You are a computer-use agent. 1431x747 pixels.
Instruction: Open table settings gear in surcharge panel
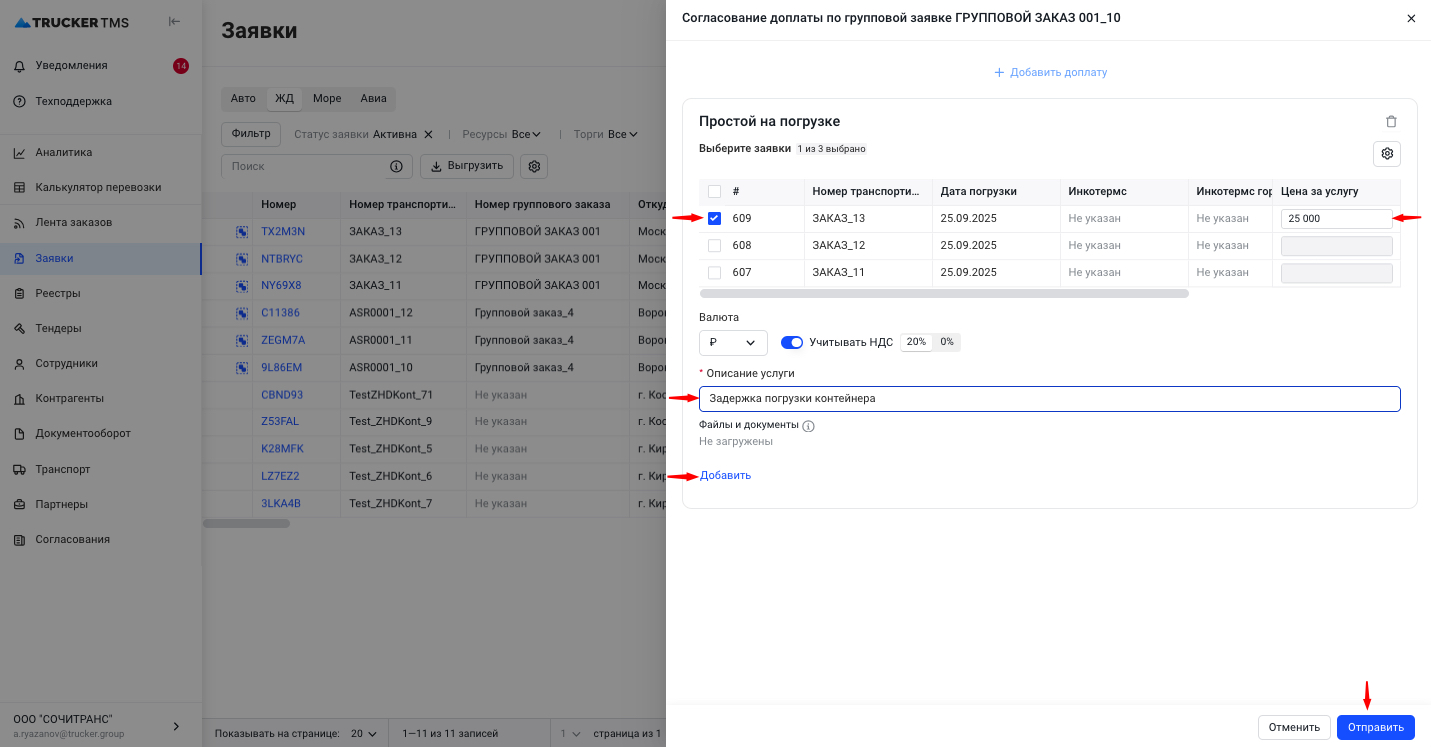pyautogui.click(x=1386, y=154)
